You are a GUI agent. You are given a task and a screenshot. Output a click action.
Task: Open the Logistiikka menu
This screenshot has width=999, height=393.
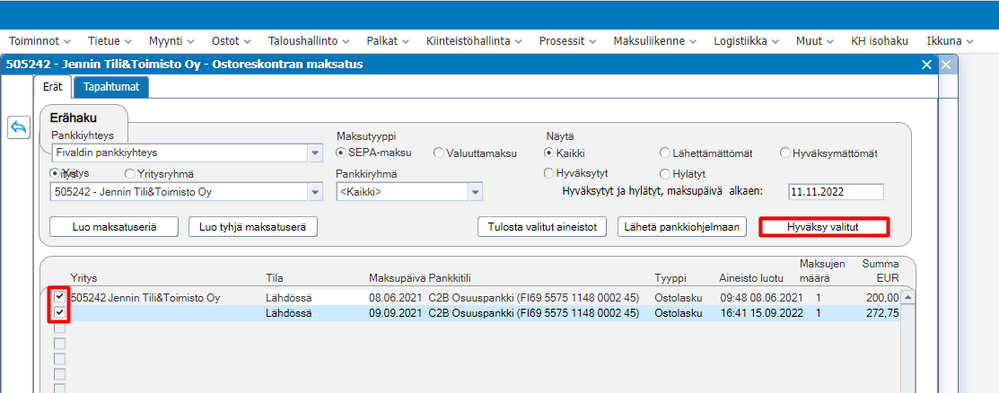745,41
